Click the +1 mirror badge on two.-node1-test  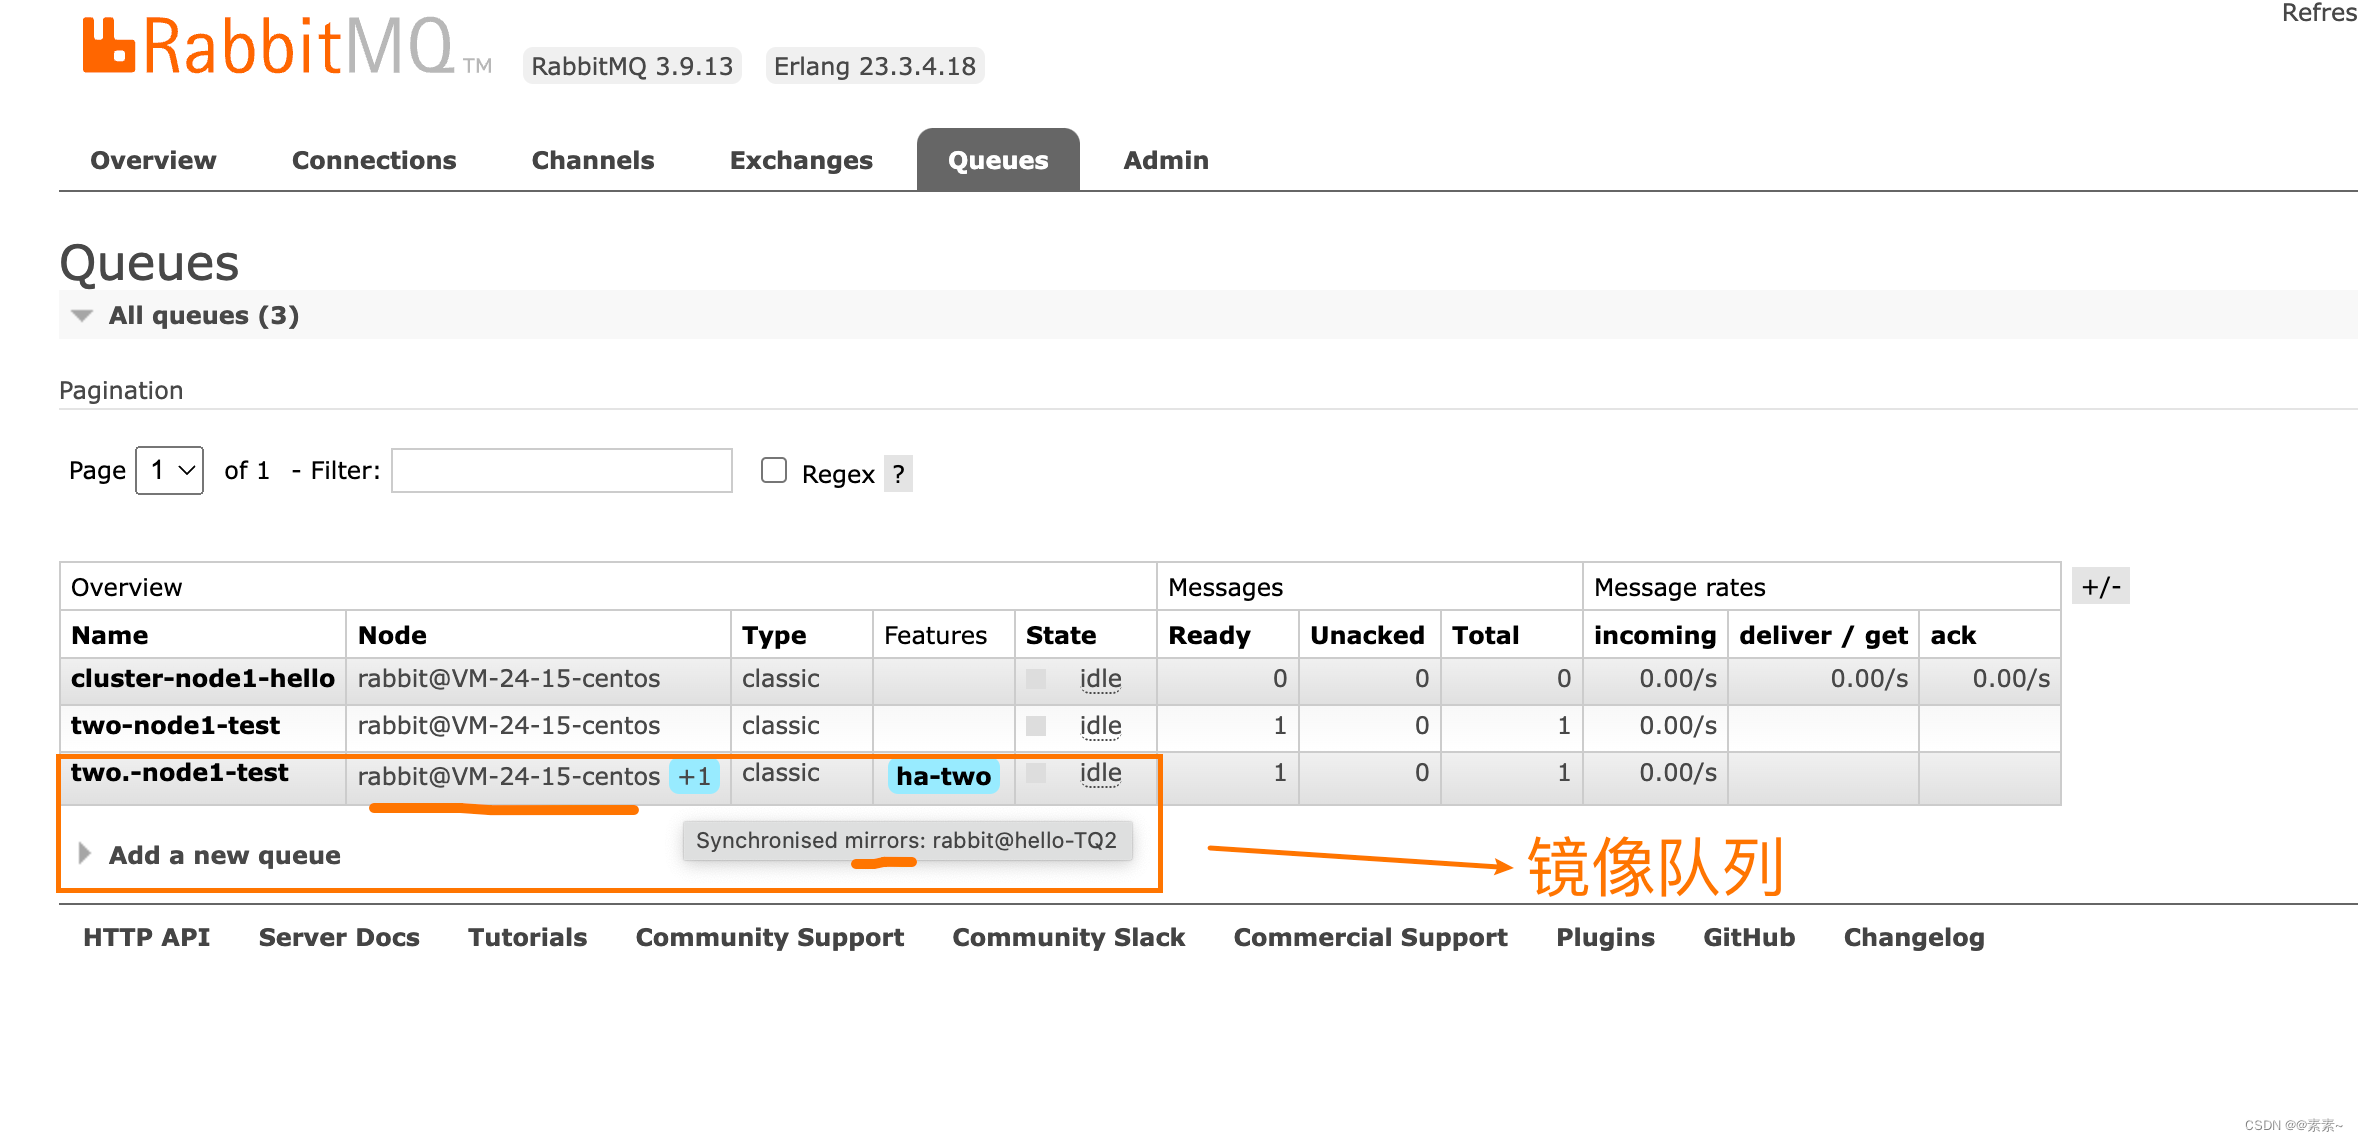click(x=694, y=776)
